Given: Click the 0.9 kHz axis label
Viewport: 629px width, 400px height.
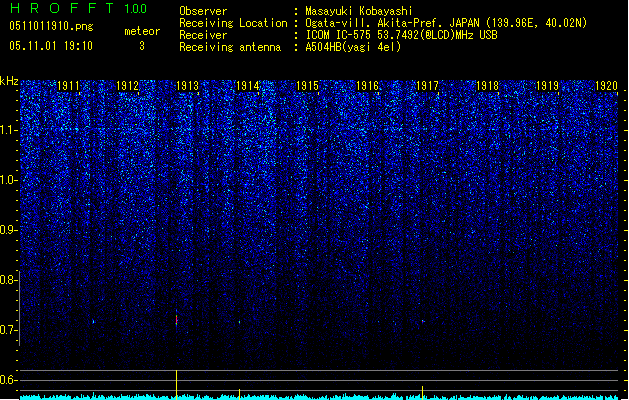Looking at the screenshot, I should (x=8, y=230).
